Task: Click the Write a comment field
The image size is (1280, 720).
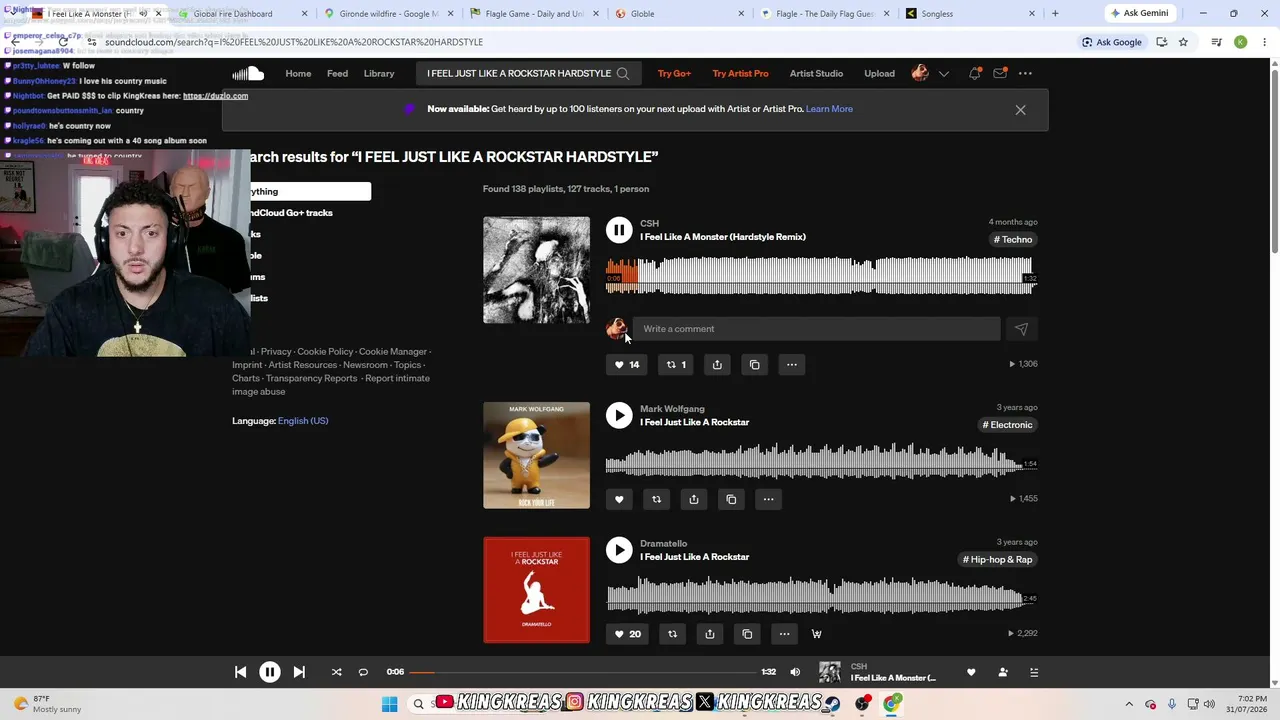Action: click(816, 329)
